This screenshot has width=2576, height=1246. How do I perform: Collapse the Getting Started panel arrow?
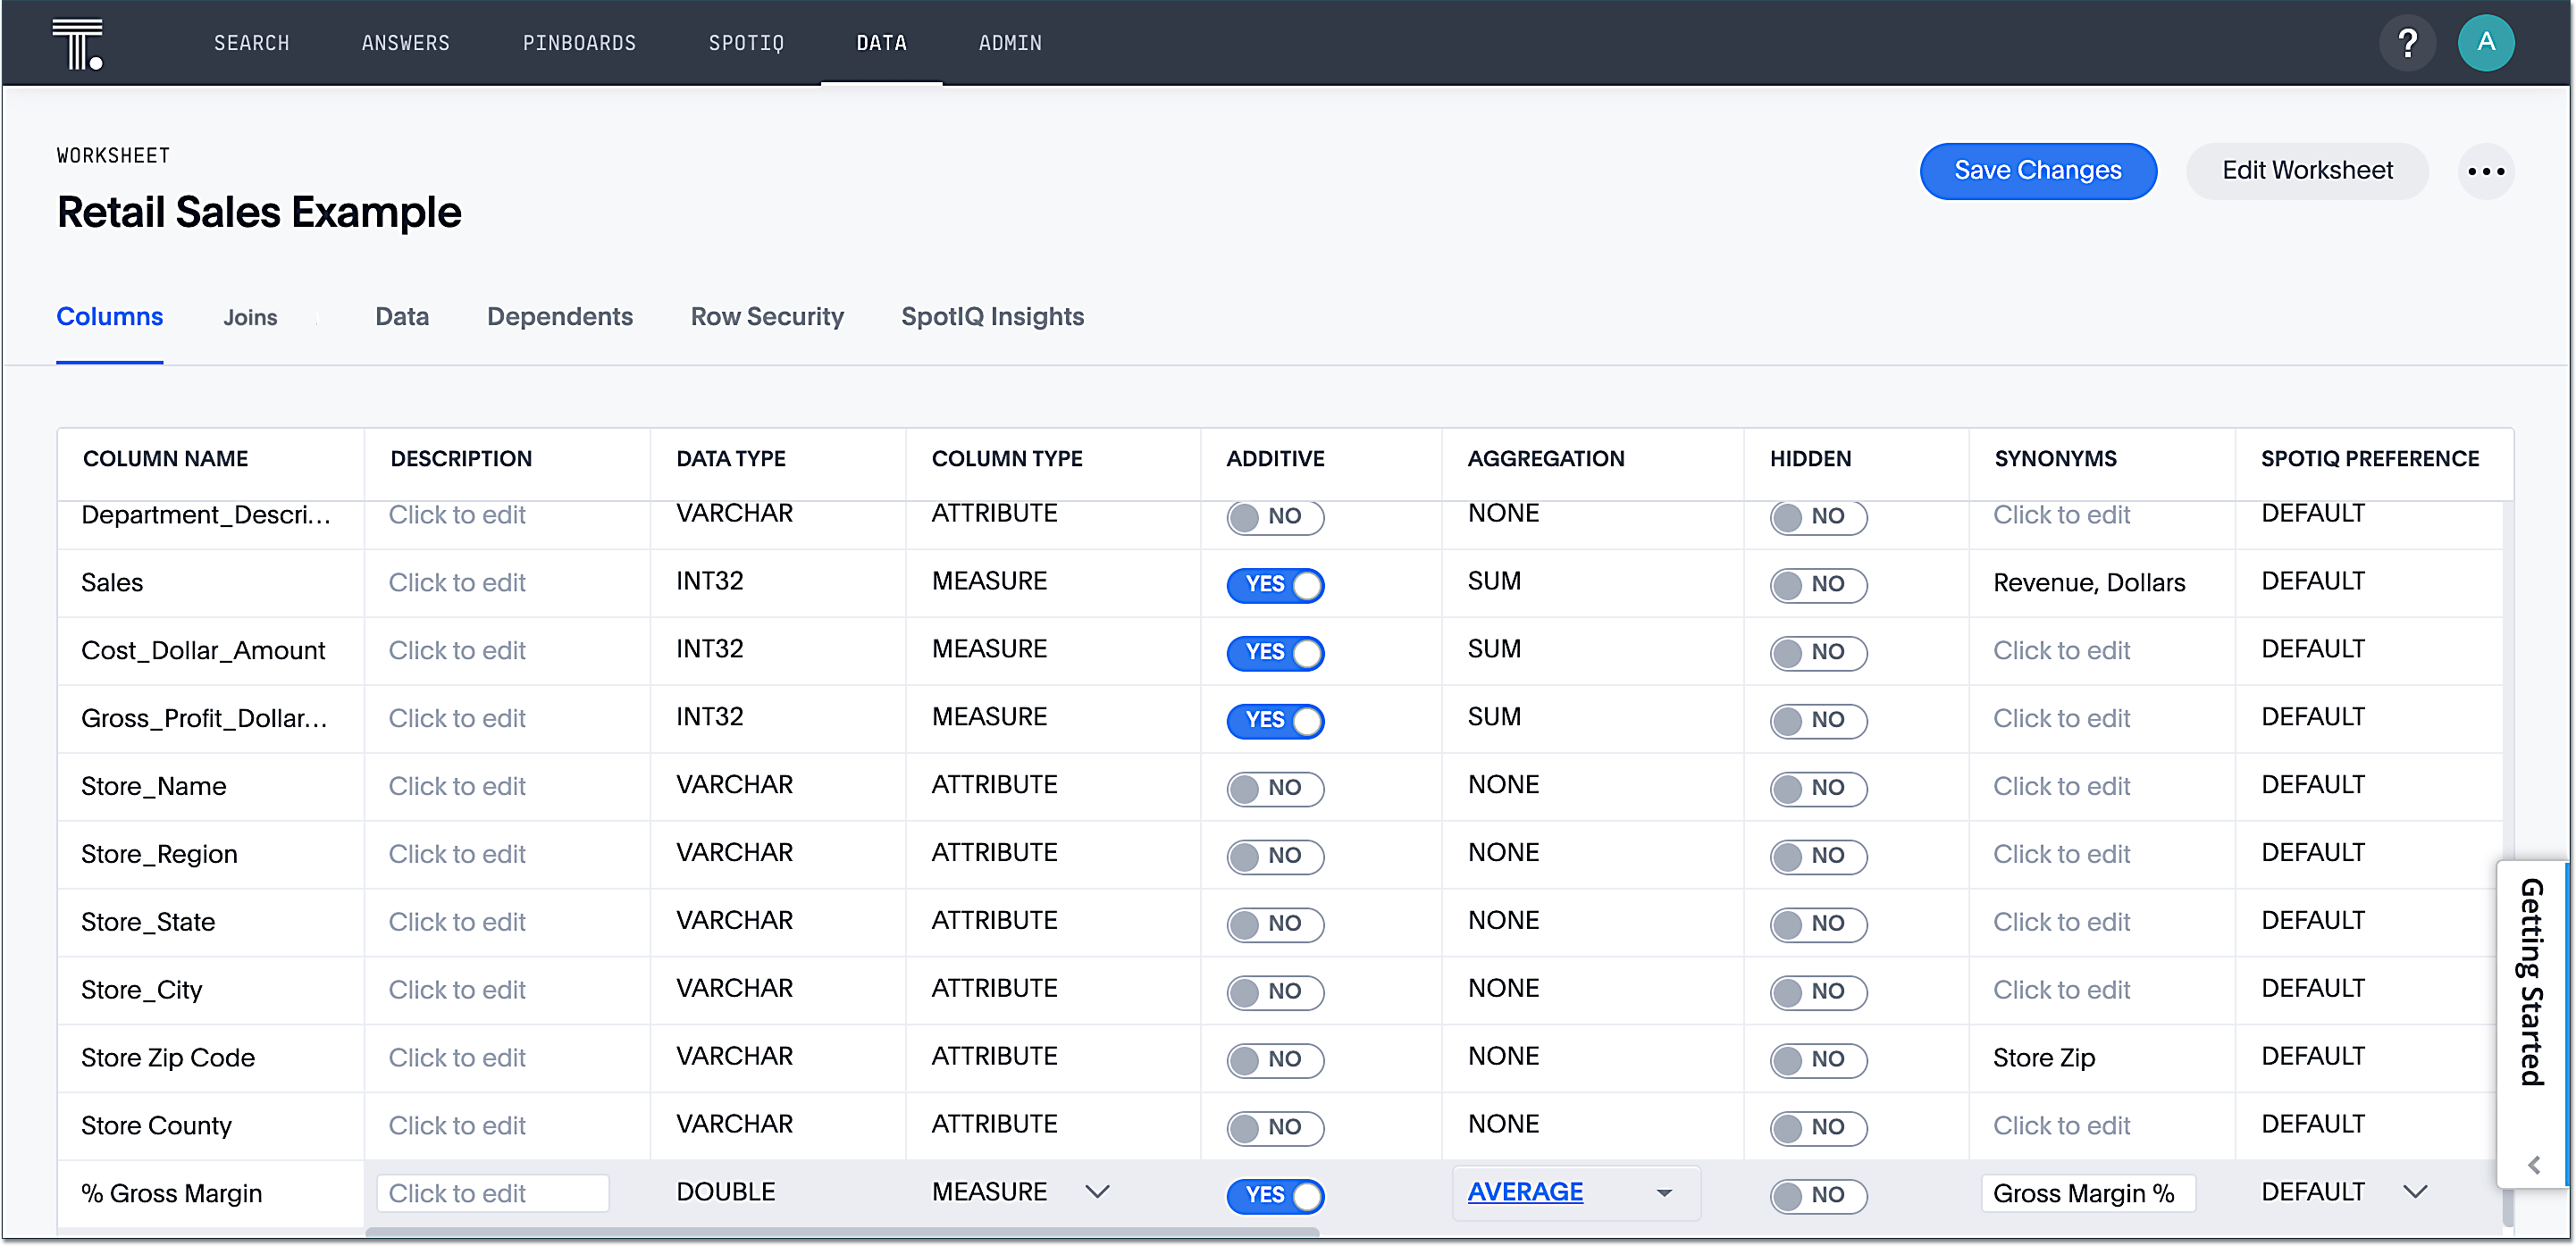coord(2533,1165)
